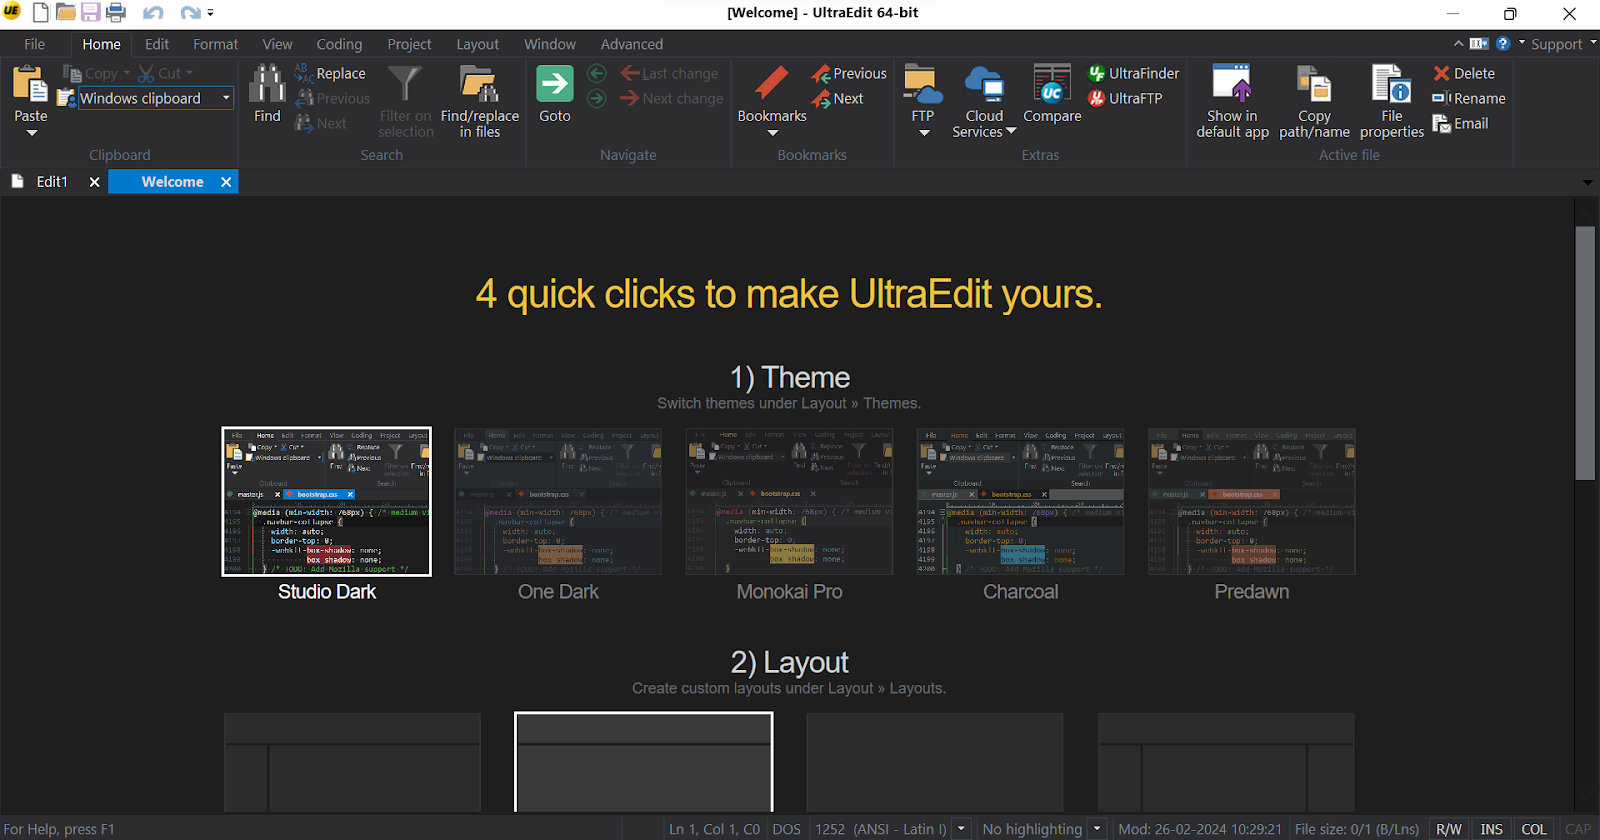Click Ln 1, Col 1 position indicator

tap(714, 829)
